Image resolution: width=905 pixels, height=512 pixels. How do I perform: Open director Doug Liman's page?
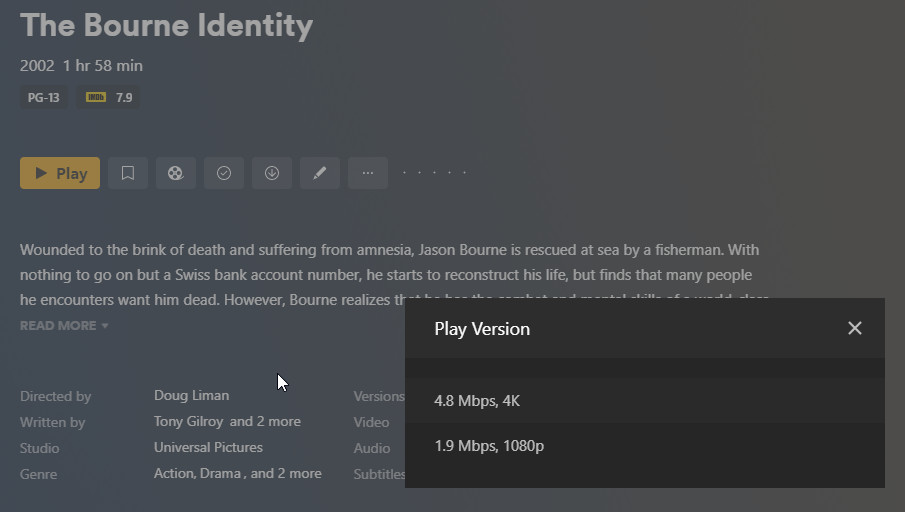pyautogui.click(x=192, y=395)
